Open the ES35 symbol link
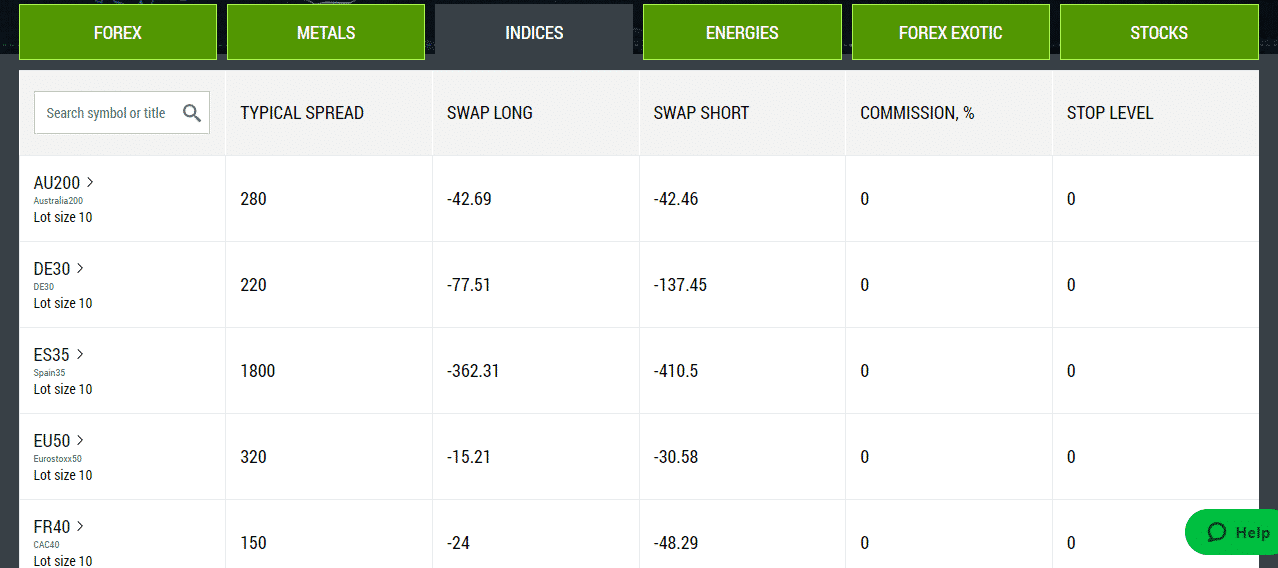Viewport: 1278px width, 568px height. click(x=53, y=354)
